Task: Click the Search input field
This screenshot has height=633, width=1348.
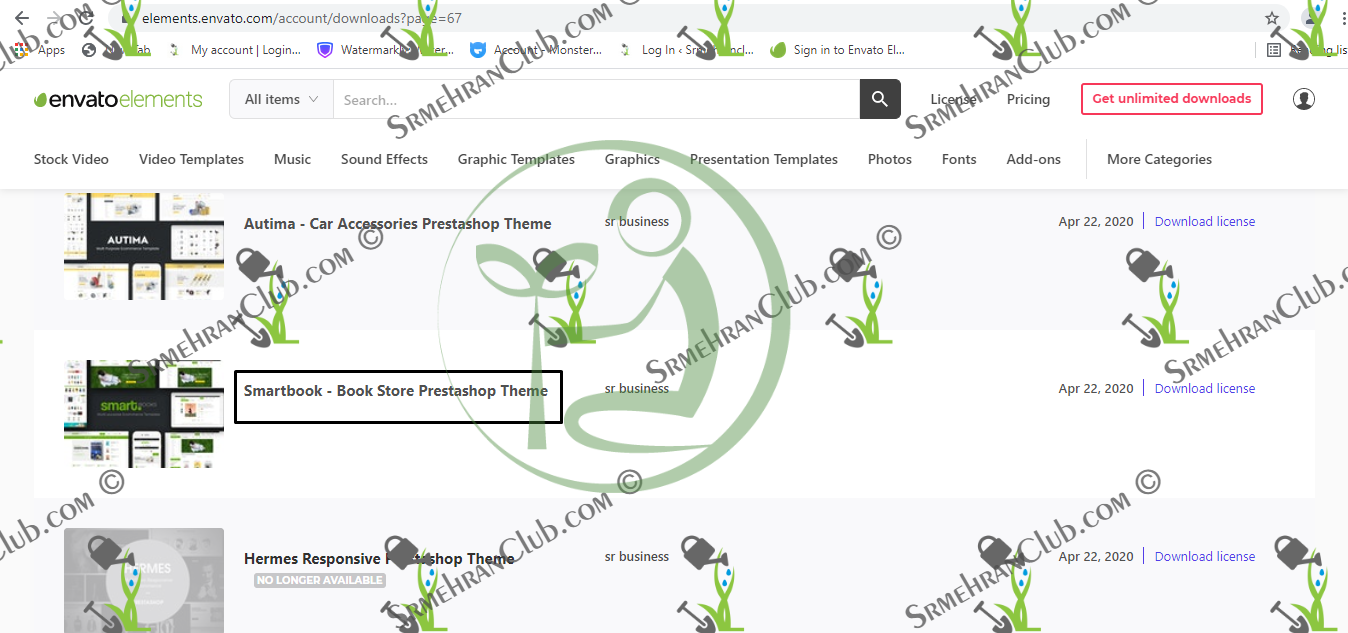Action: (x=596, y=99)
